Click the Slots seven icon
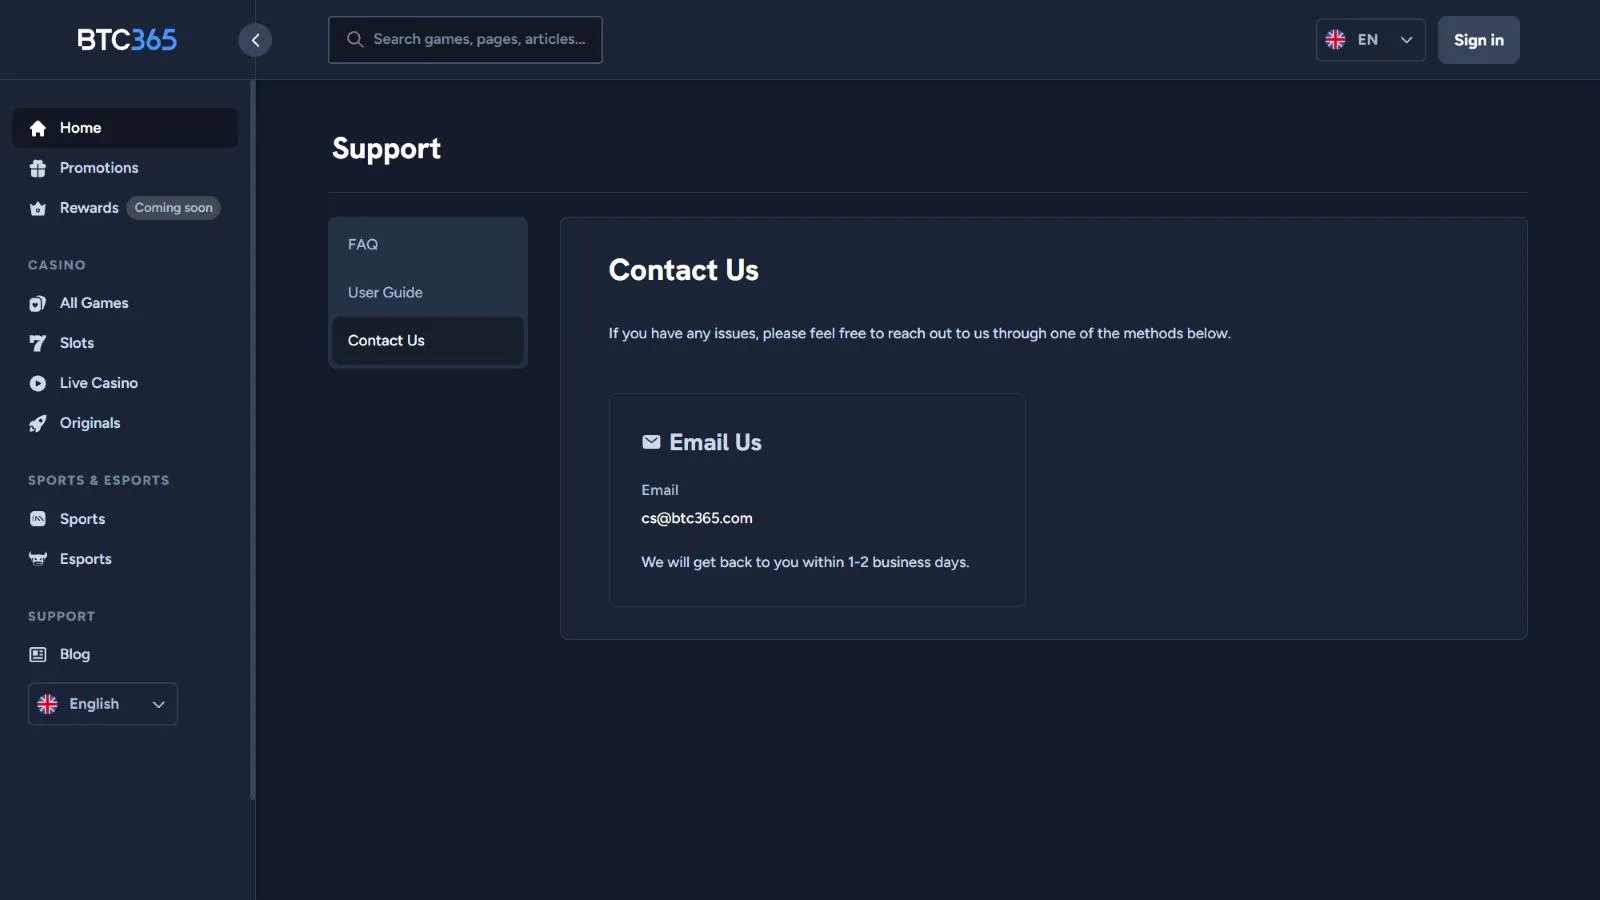 (x=38, y=343)
